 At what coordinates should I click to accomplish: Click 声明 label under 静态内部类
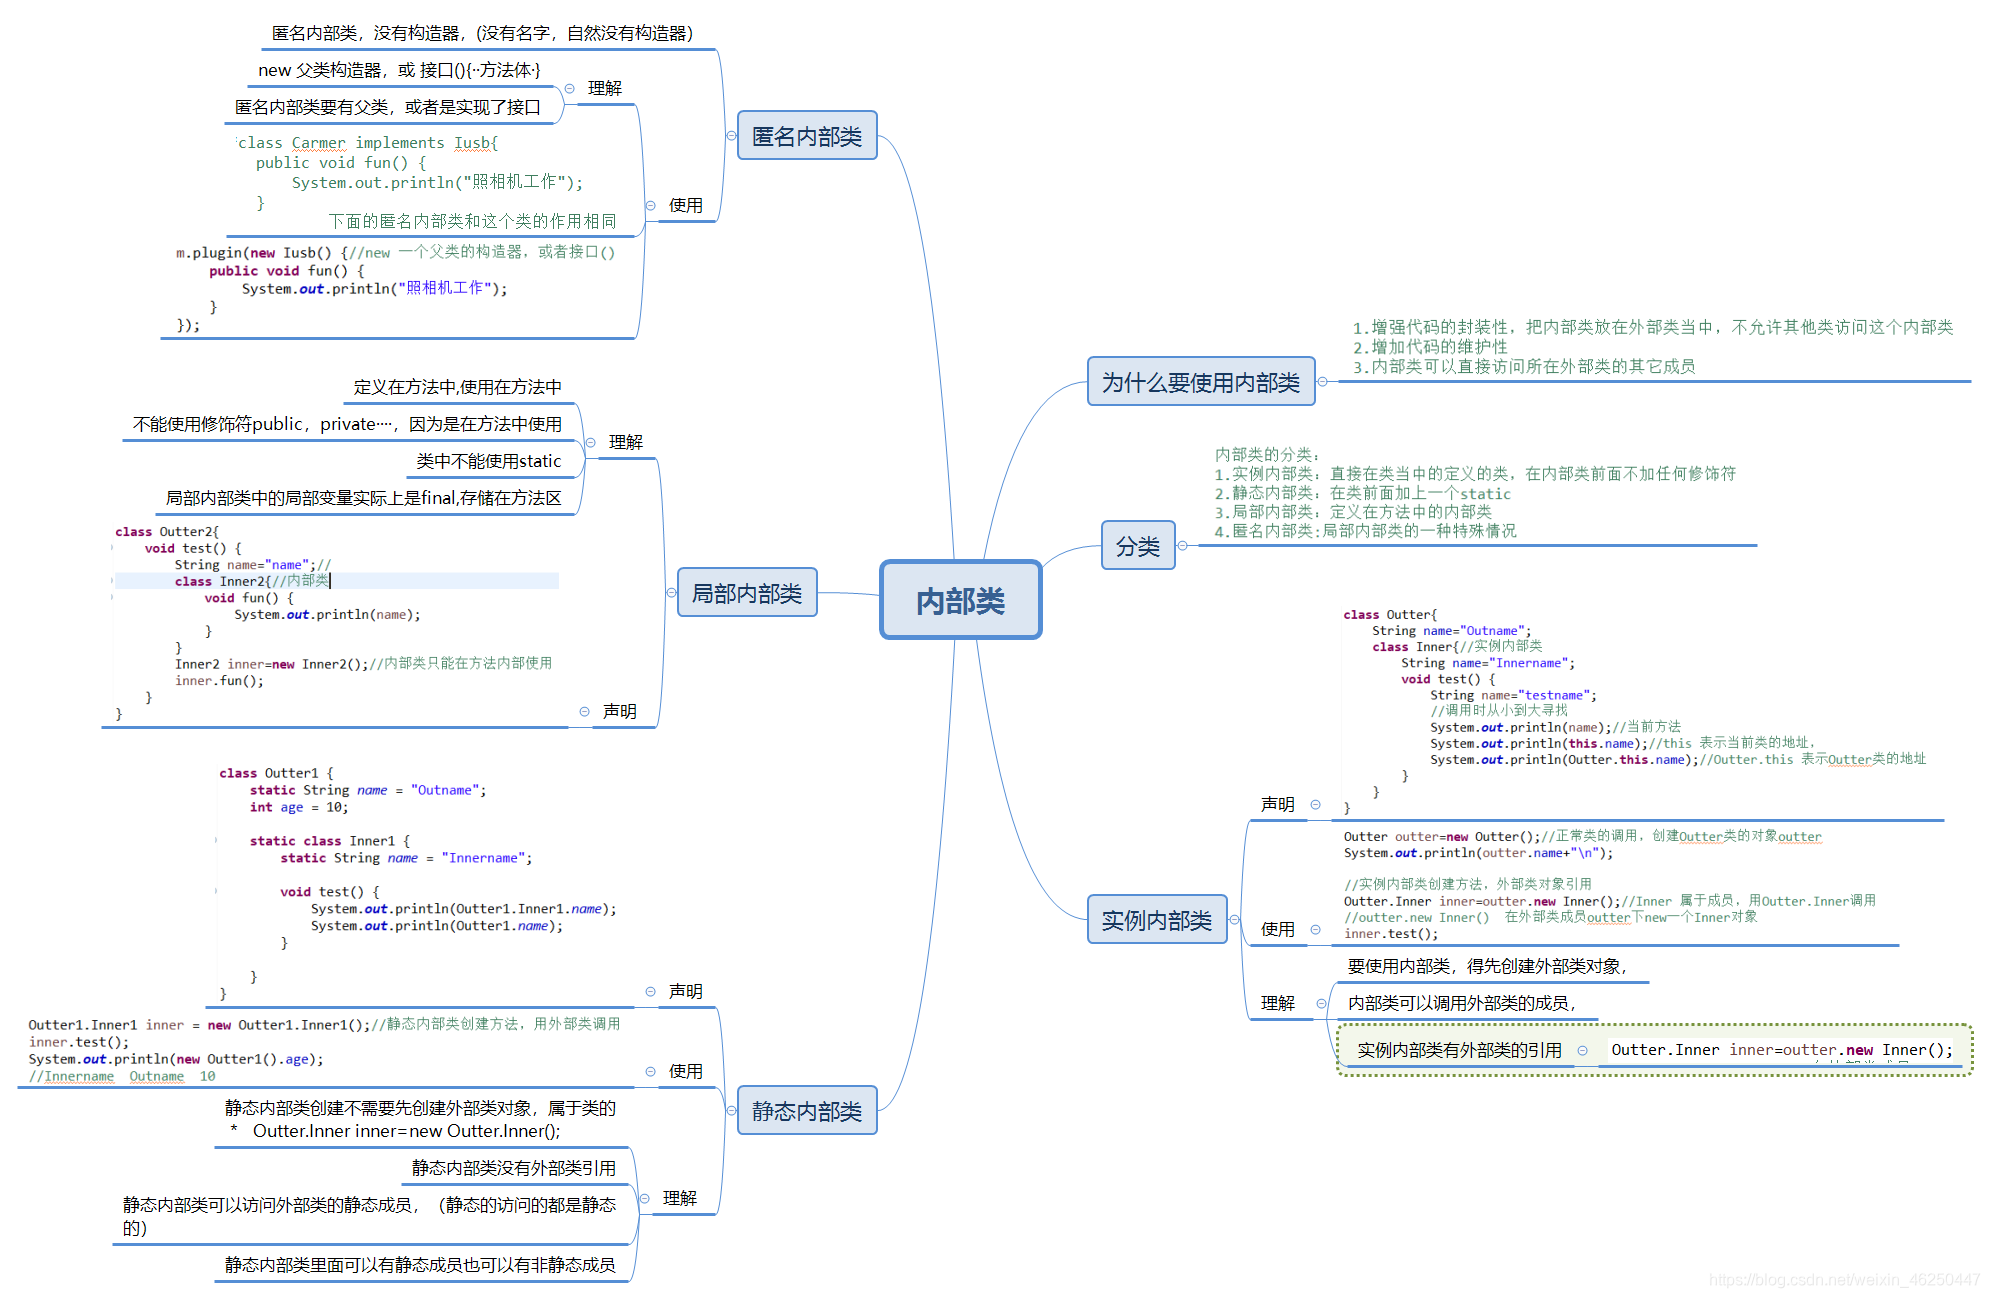pos(686,992)
